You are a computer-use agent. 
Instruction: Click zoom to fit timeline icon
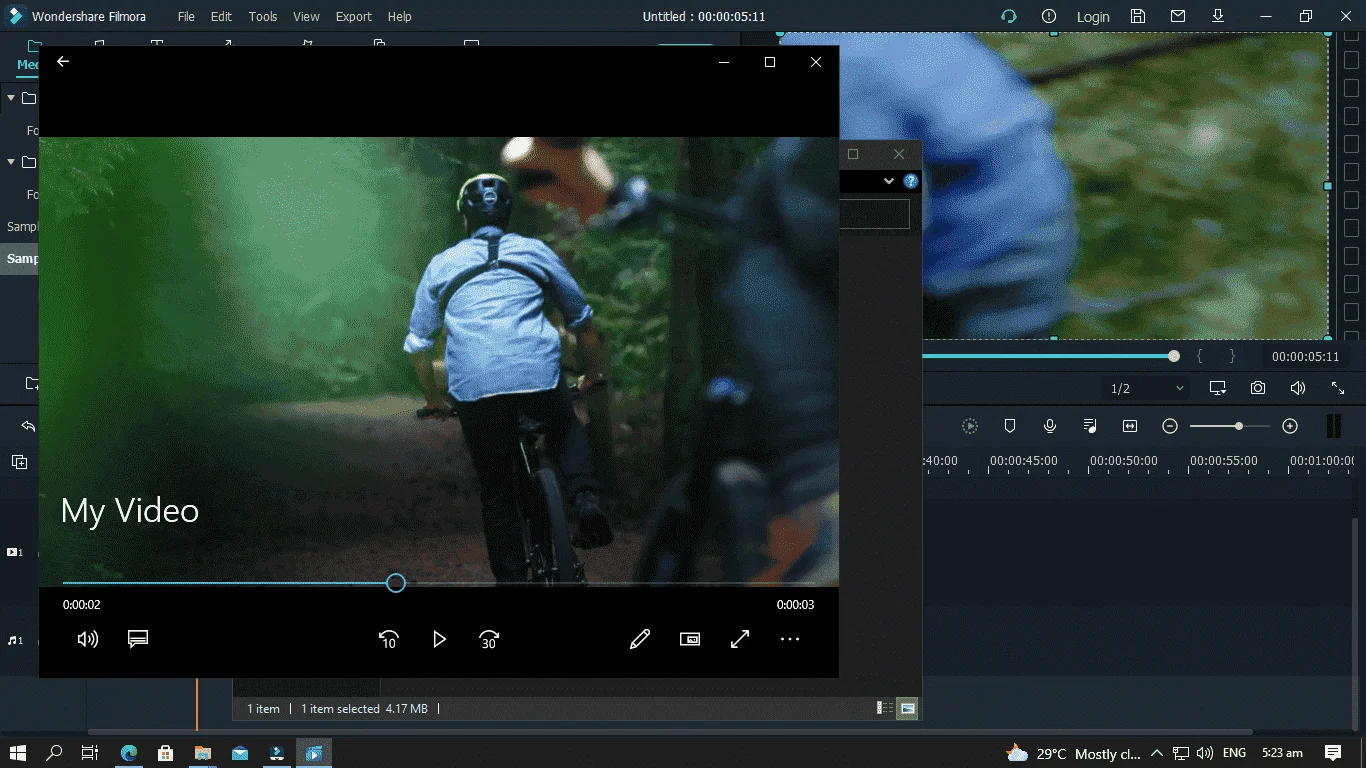[x=1130, y=426]
